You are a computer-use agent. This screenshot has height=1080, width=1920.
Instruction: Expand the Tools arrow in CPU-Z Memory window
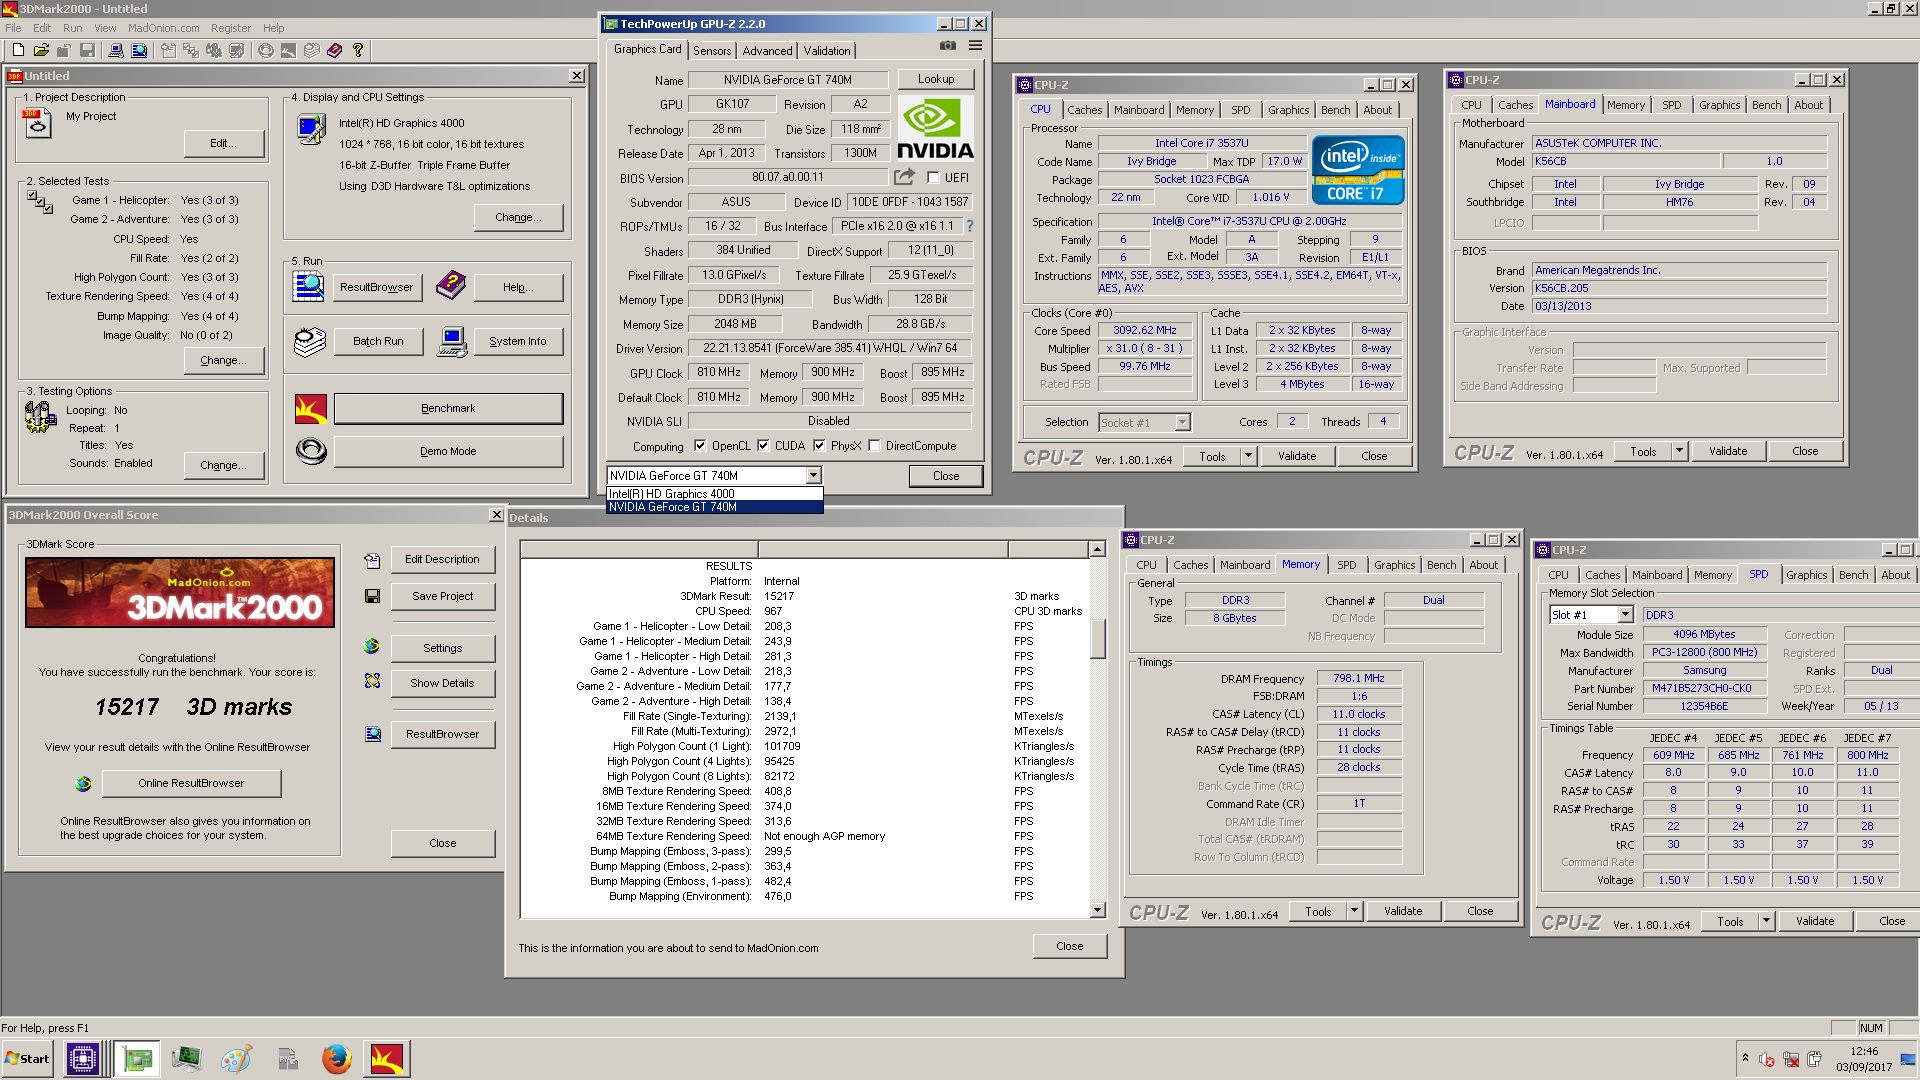(x=1354, y=911)
